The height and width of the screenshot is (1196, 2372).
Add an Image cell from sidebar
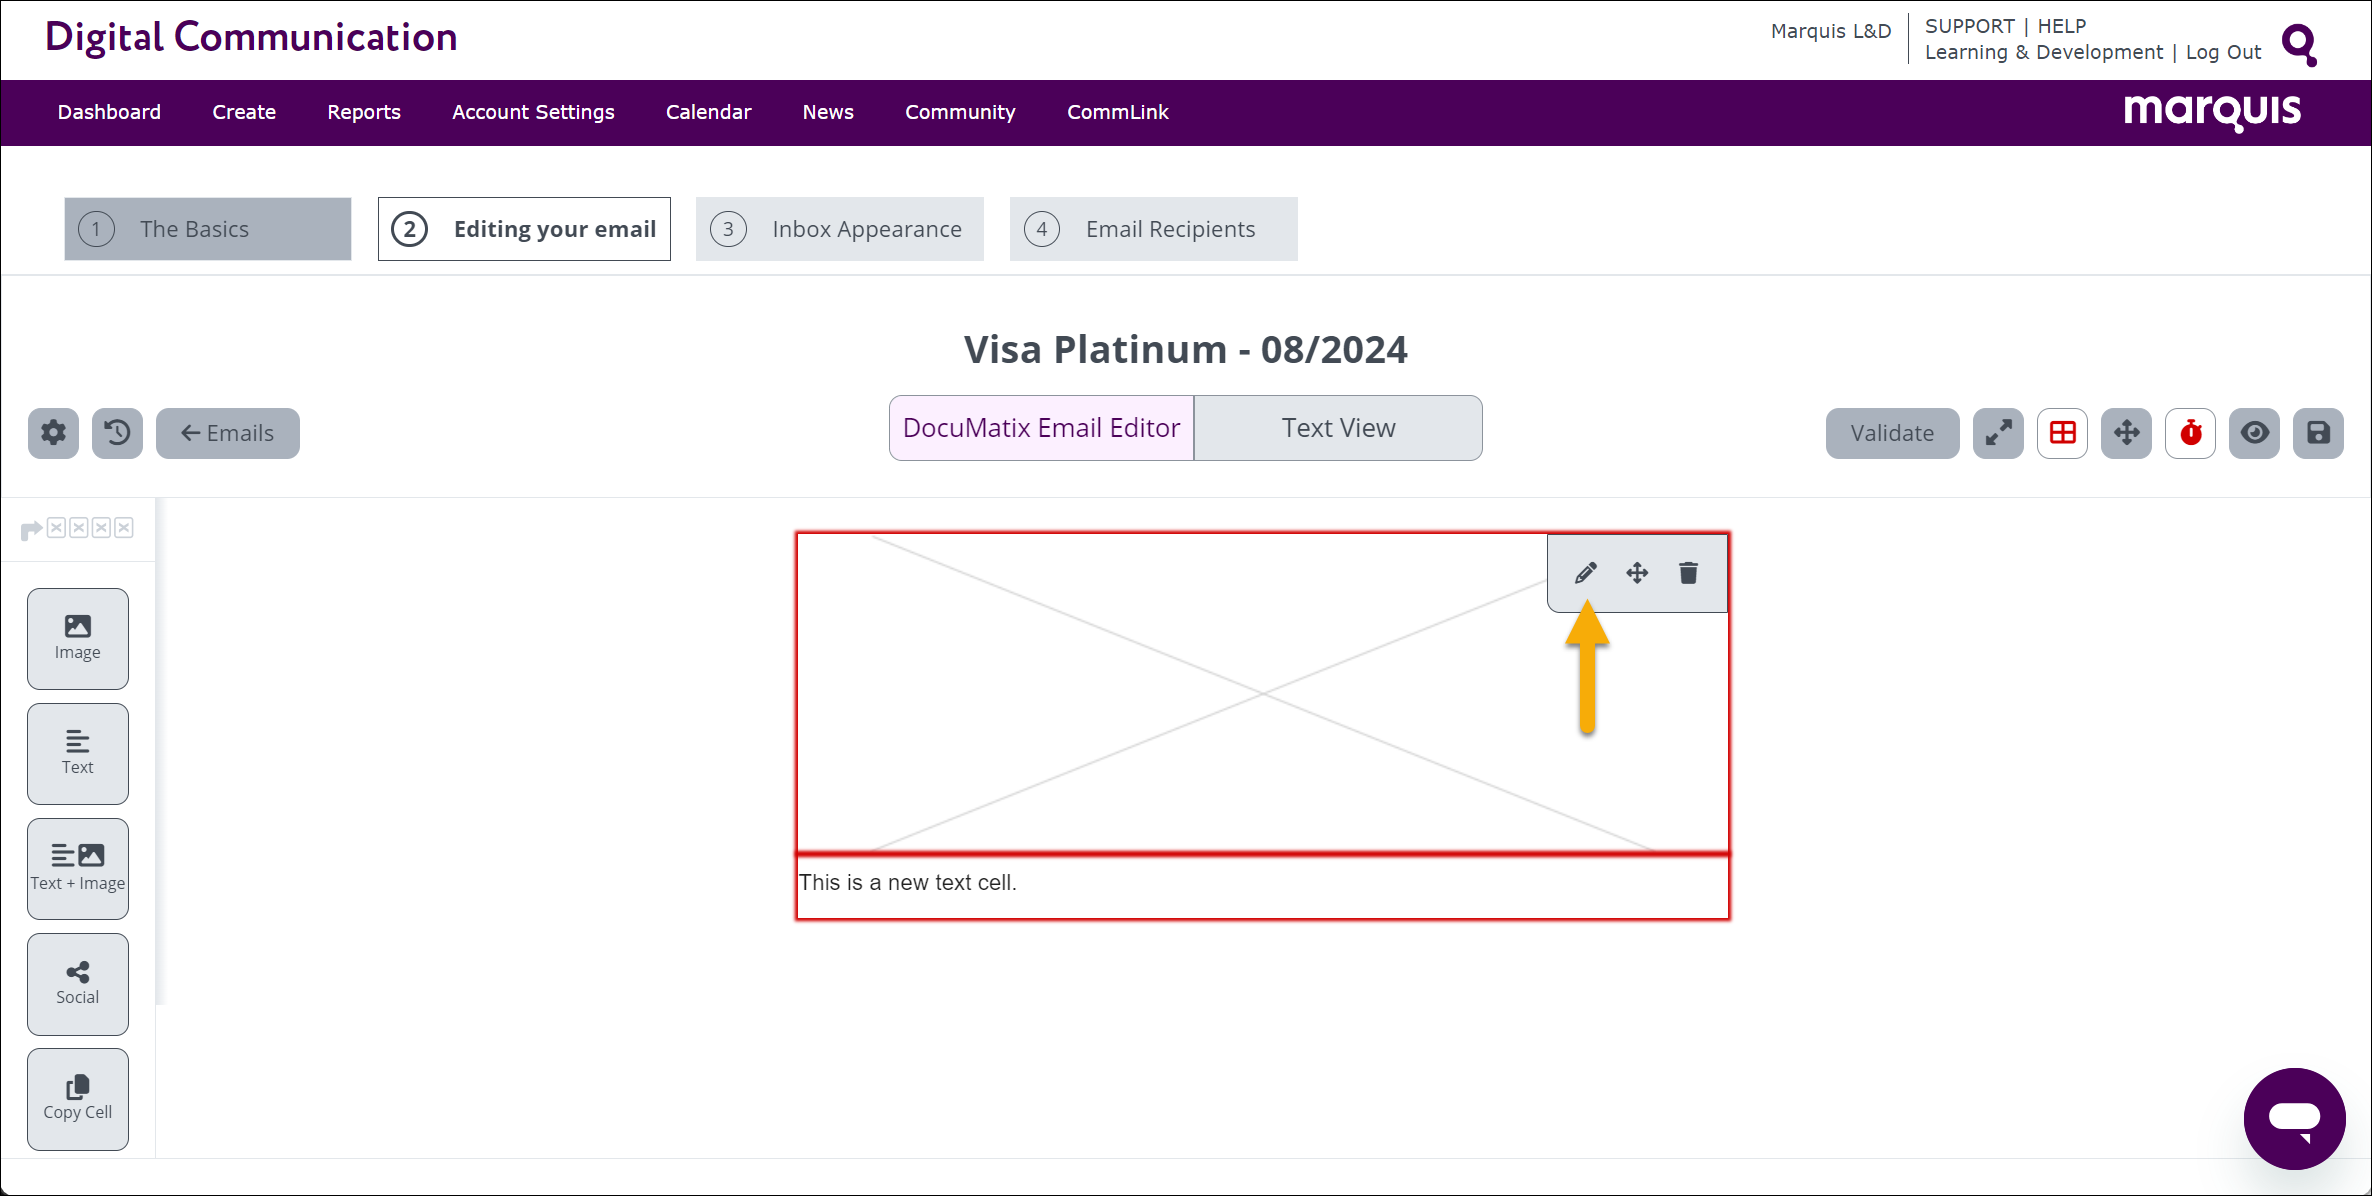pyautogui.click(x=78, y=638)
